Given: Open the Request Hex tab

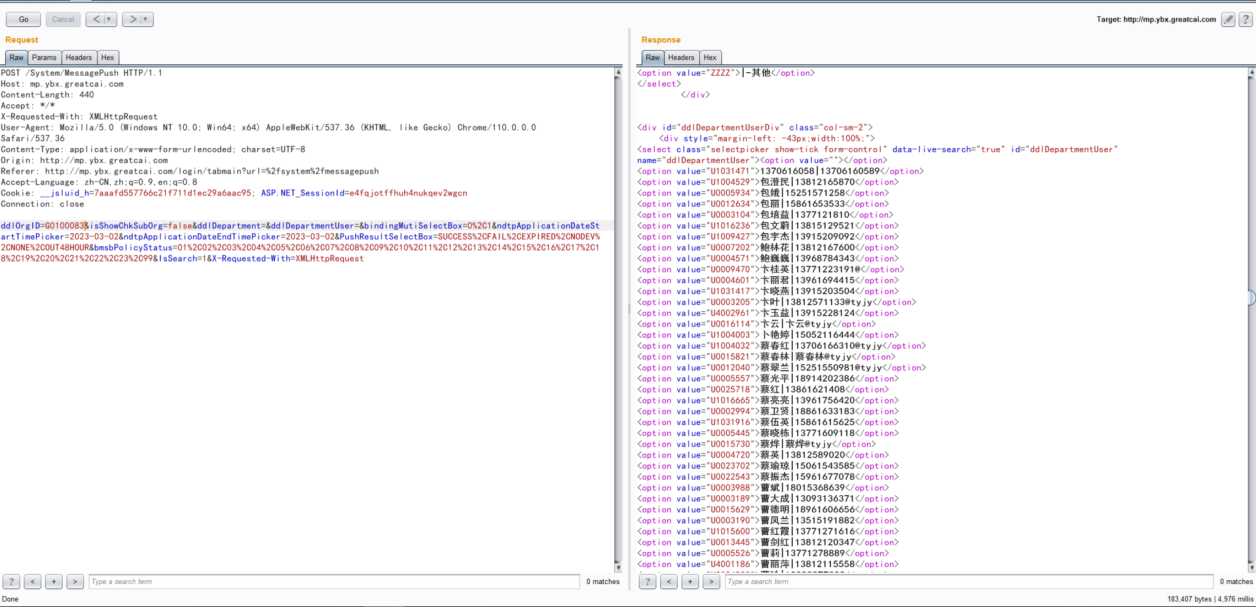Looking at the screenshot, I should pyautogui.click(x=107, y=58).
